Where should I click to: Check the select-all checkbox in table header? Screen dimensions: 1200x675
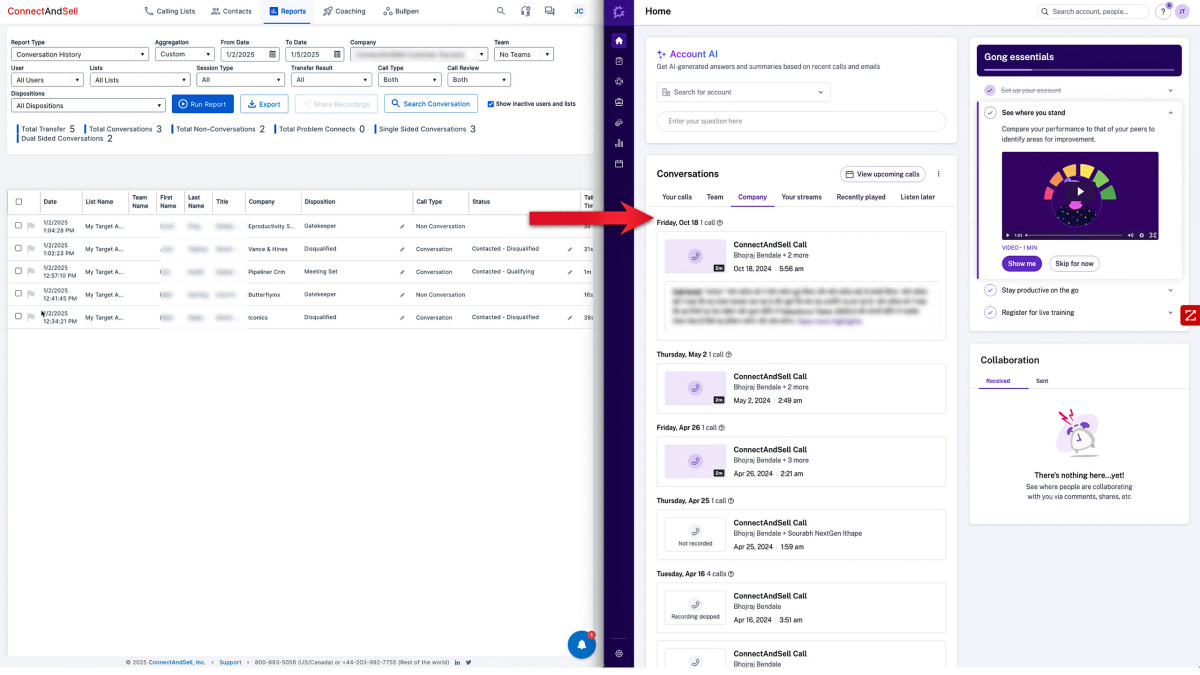(x=18, y=202)
